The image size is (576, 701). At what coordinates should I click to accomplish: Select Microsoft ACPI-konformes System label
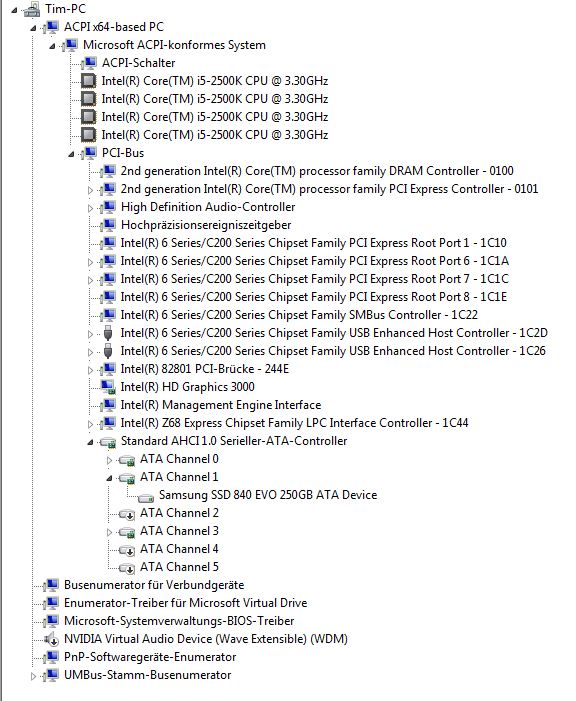174,45
